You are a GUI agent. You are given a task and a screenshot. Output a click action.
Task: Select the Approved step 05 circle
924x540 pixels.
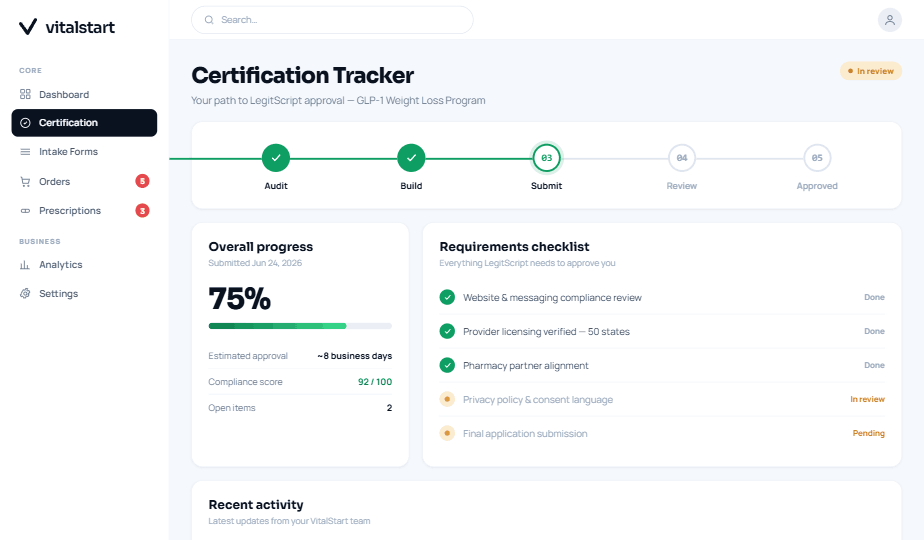[x=817, y=158]
